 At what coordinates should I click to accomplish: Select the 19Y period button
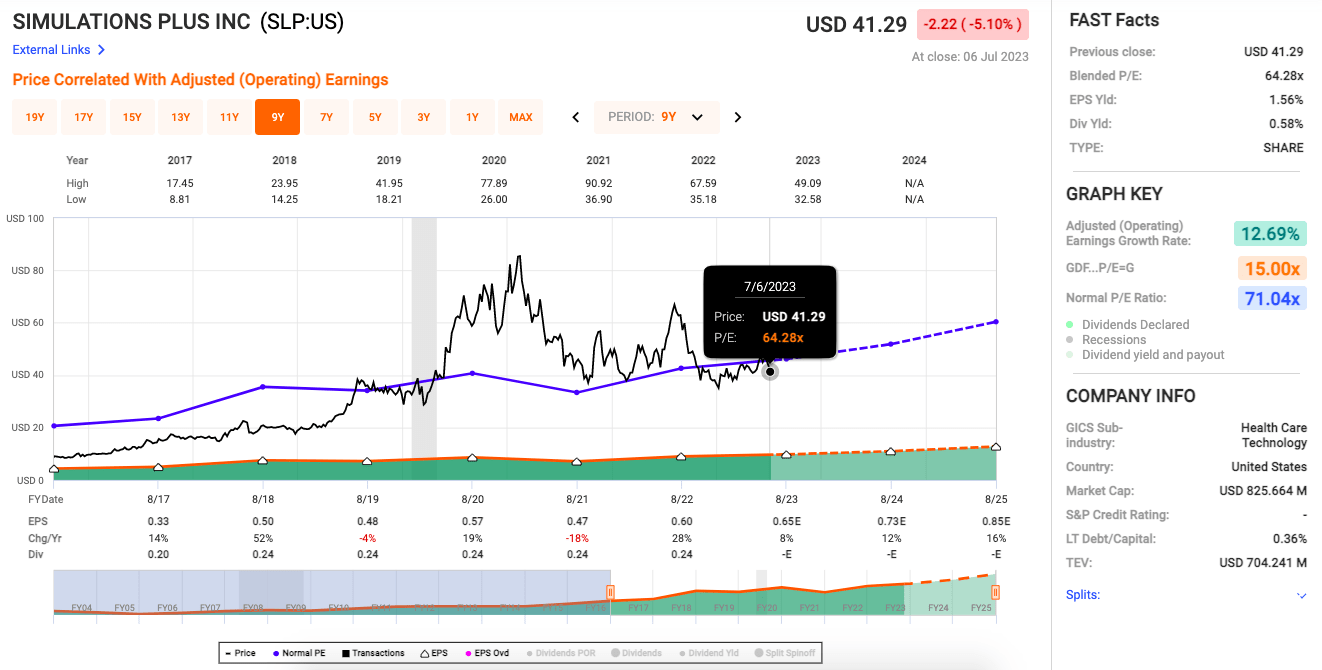pyautogui.click(x=34, y=116)
